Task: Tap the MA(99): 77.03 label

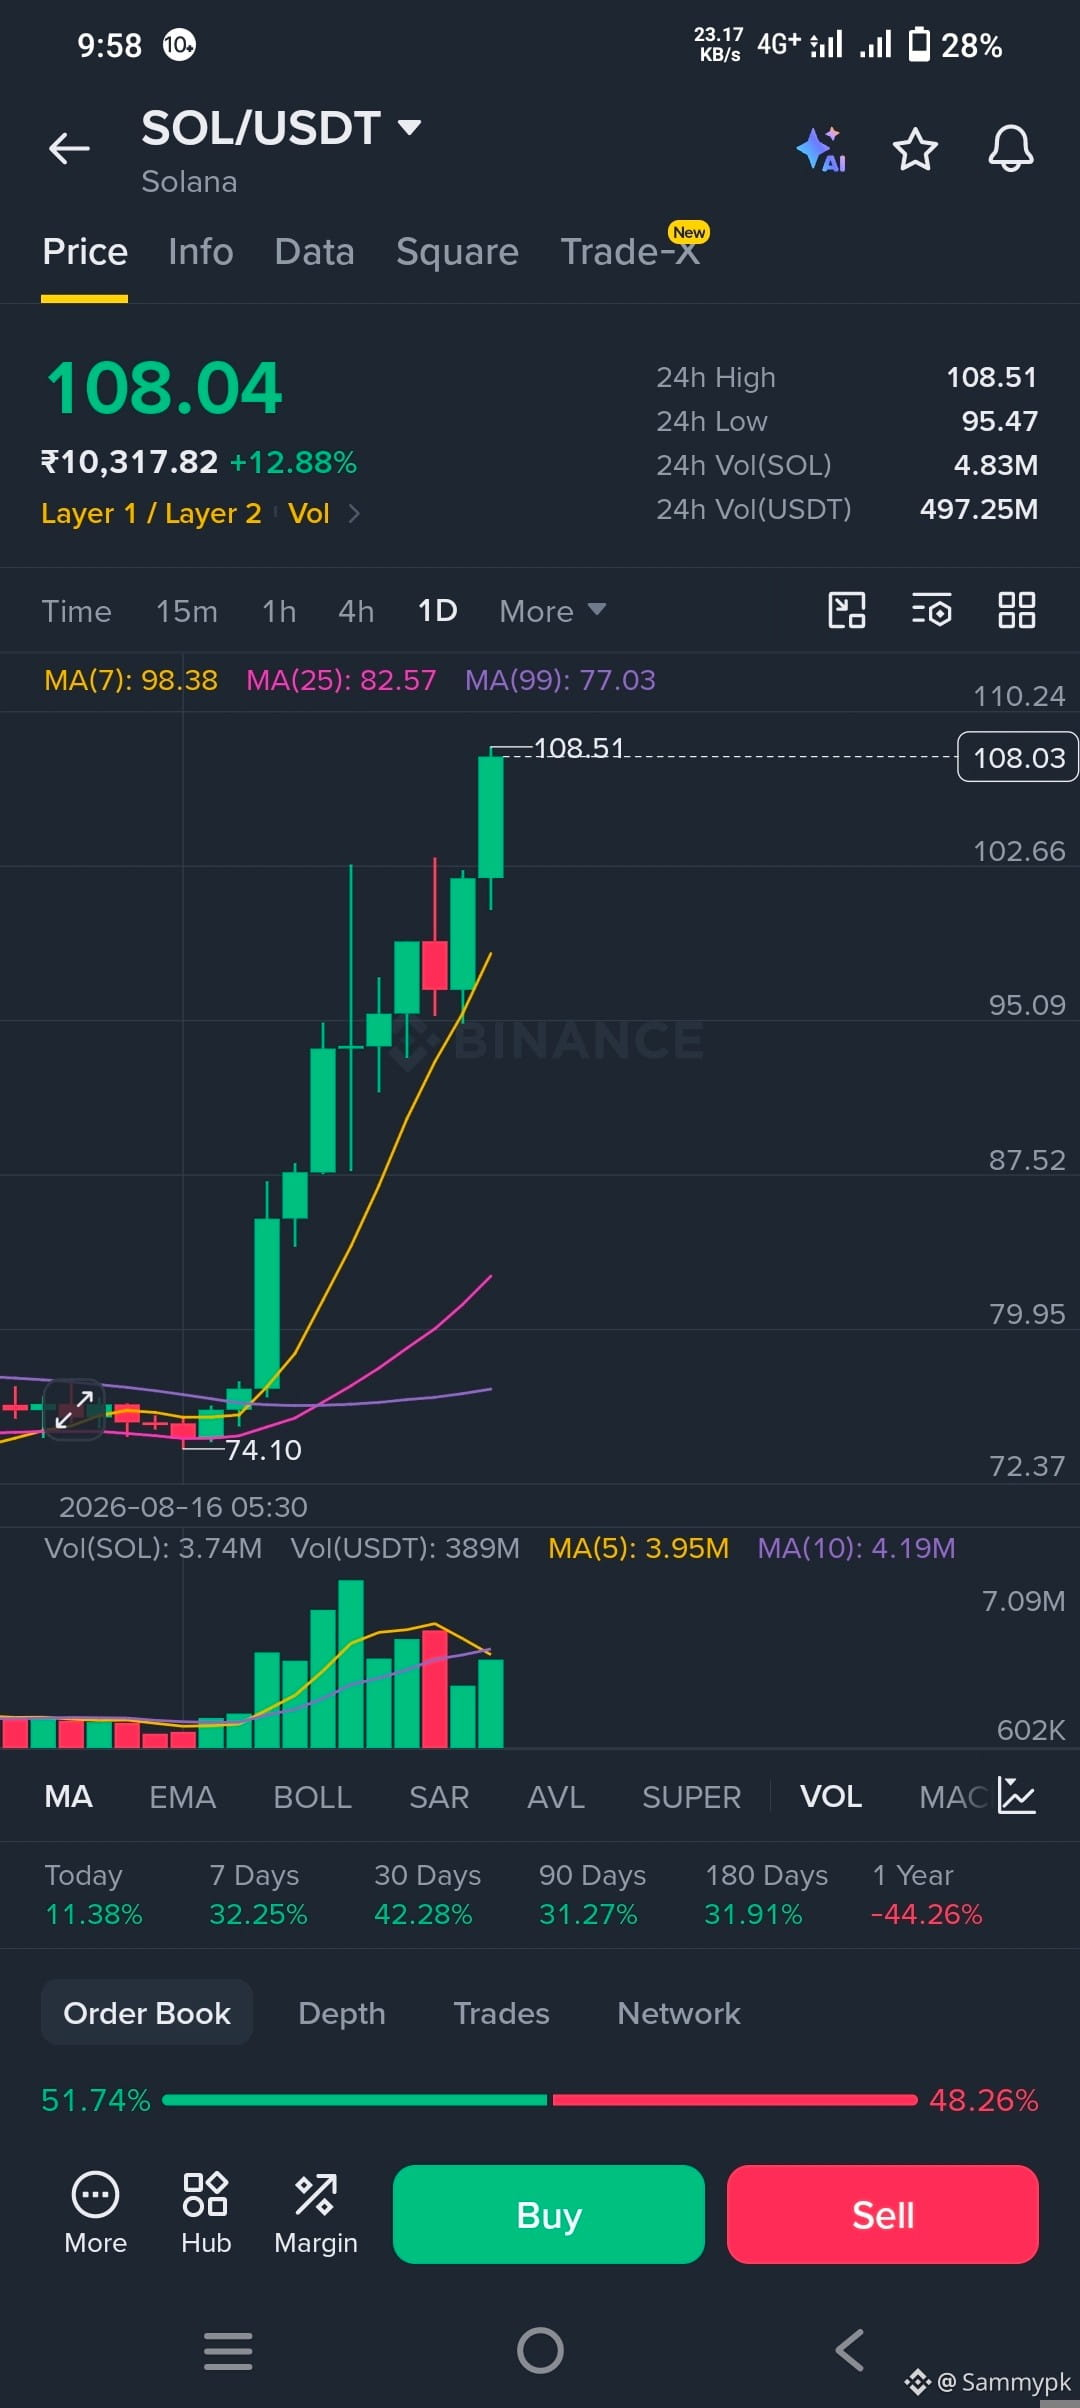Action: tap(560, 680)
